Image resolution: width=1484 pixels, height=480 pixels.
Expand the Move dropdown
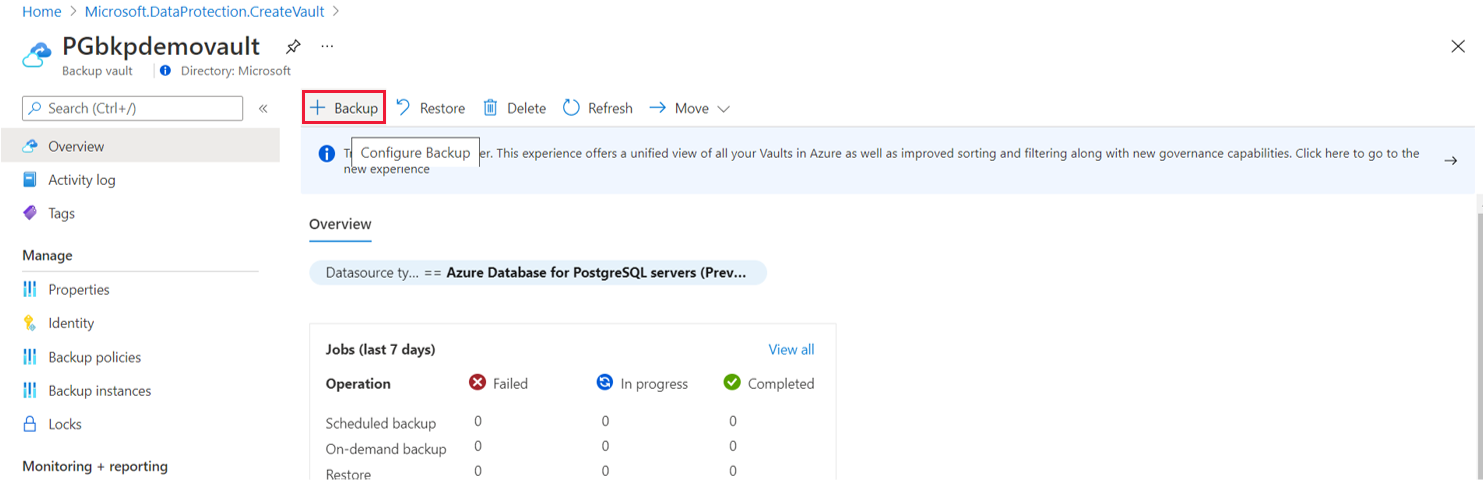(x=690, y=108)
